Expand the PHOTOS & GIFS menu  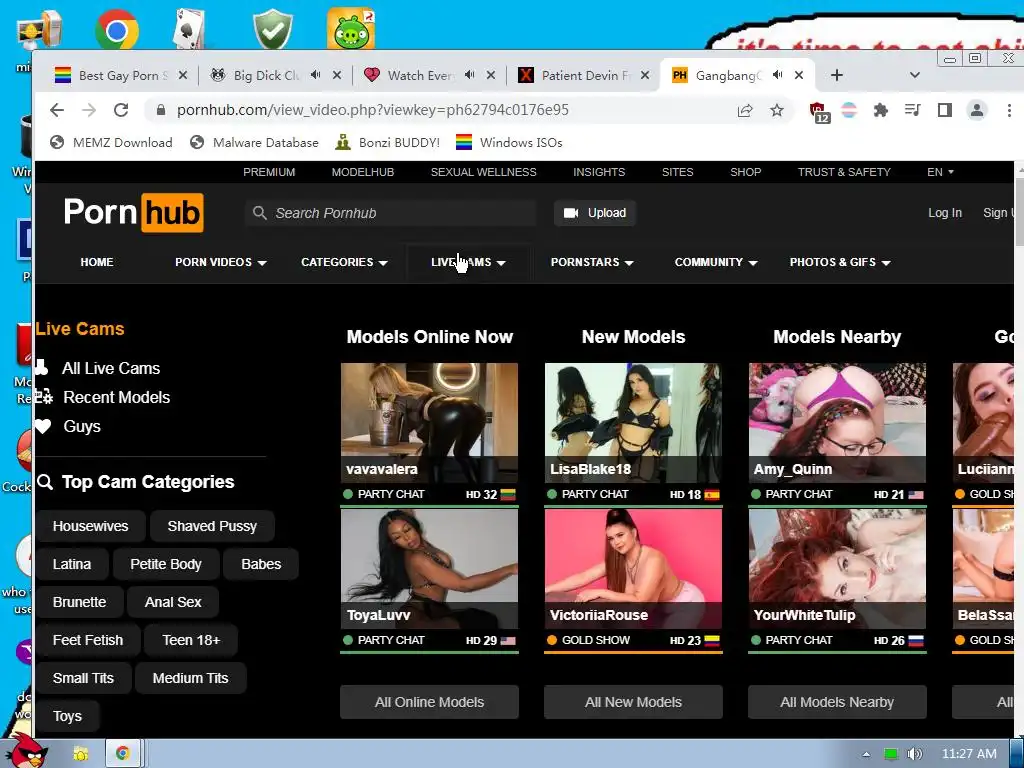click(840, 262)
